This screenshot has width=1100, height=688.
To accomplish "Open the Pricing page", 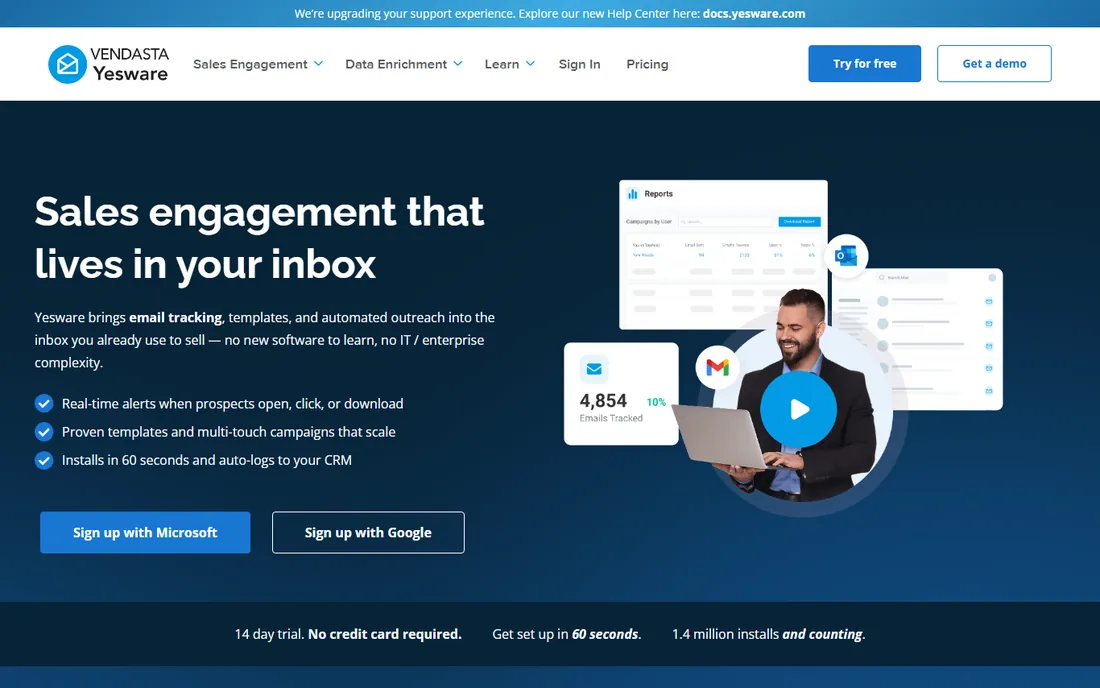I will point(647,64).
